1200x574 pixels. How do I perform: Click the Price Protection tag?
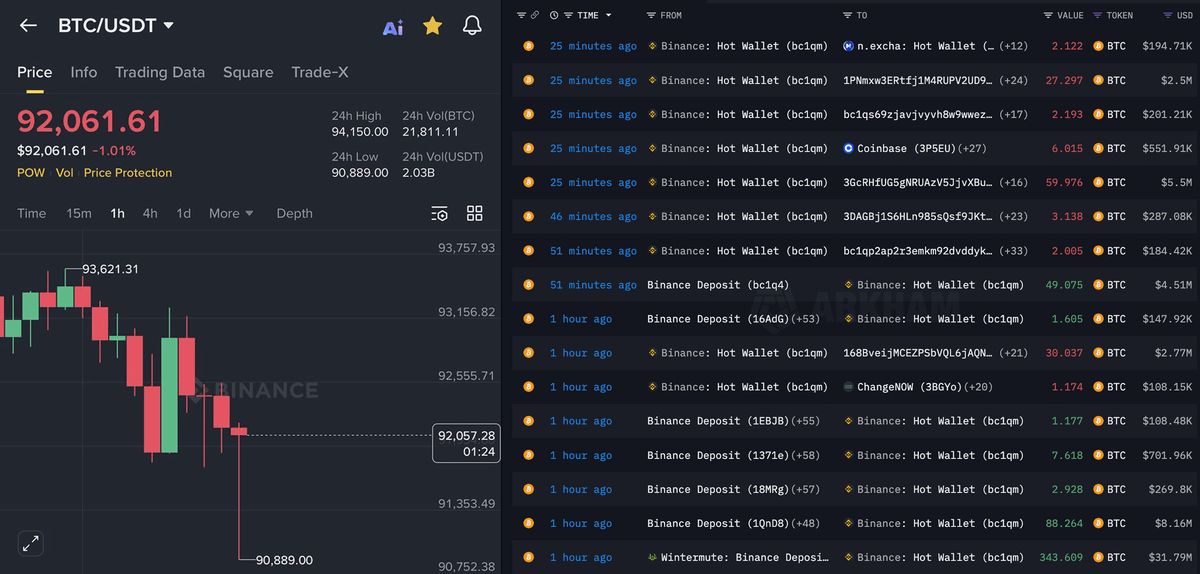(128, 173)
